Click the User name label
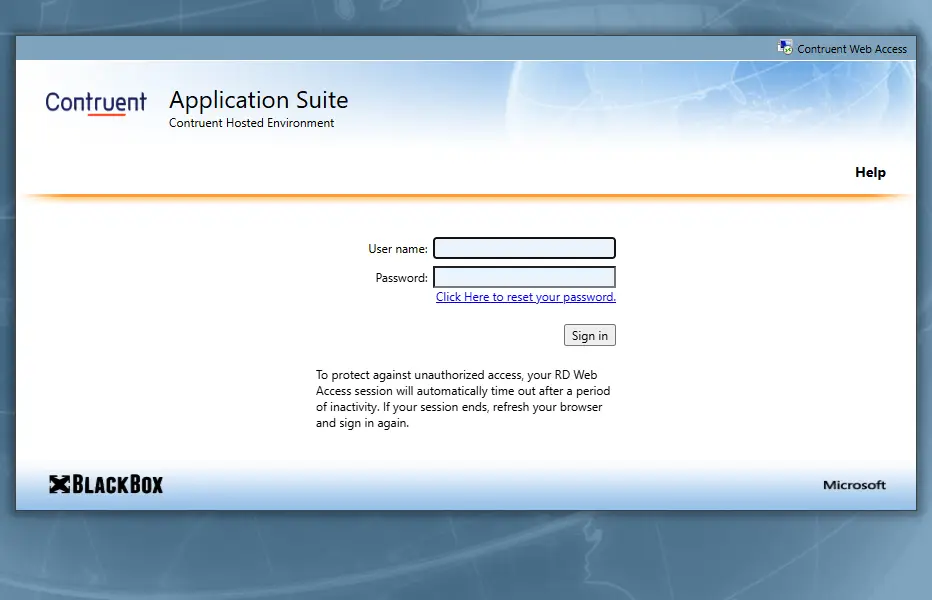Viewport: 932px width, 600px height. click(398, 249)
